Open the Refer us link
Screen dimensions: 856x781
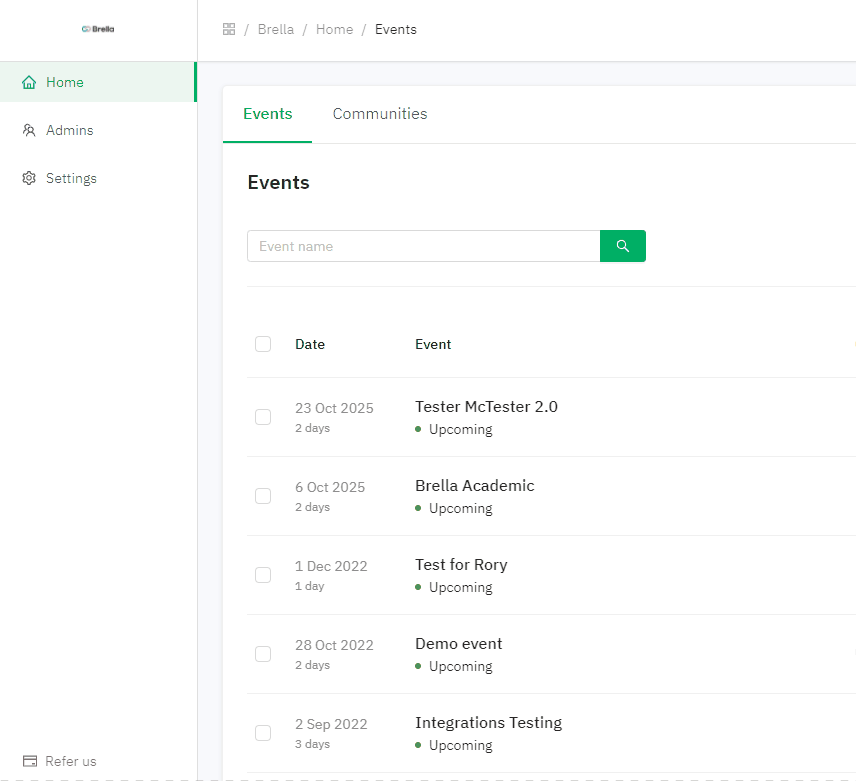(60, 761)
